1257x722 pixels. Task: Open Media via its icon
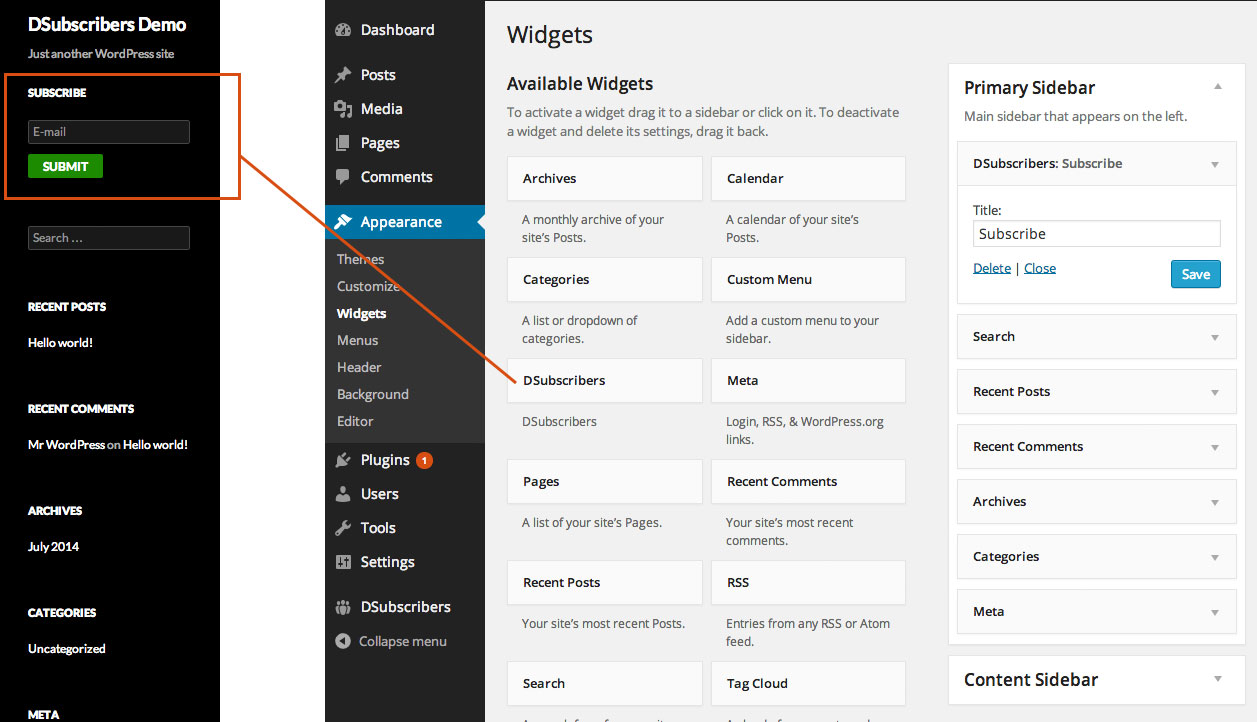tap(343, 109)
